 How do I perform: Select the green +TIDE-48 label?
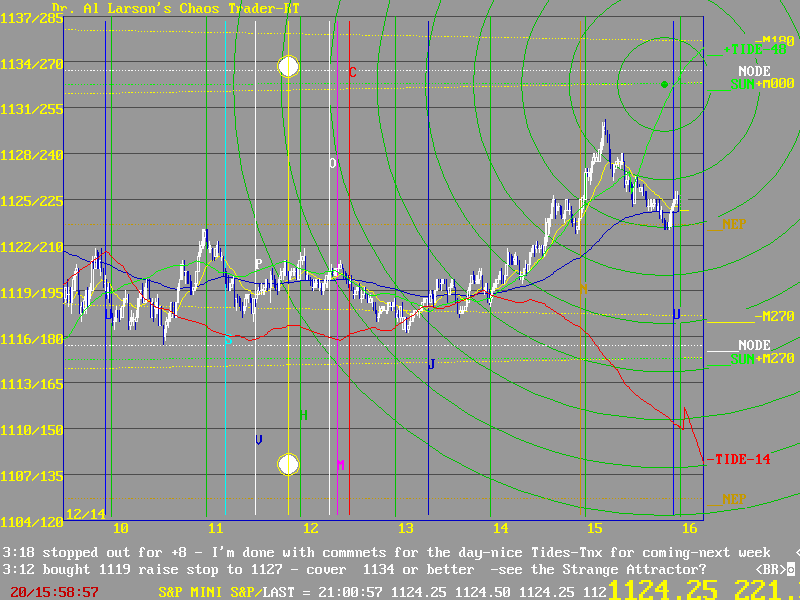pos(756,48)
